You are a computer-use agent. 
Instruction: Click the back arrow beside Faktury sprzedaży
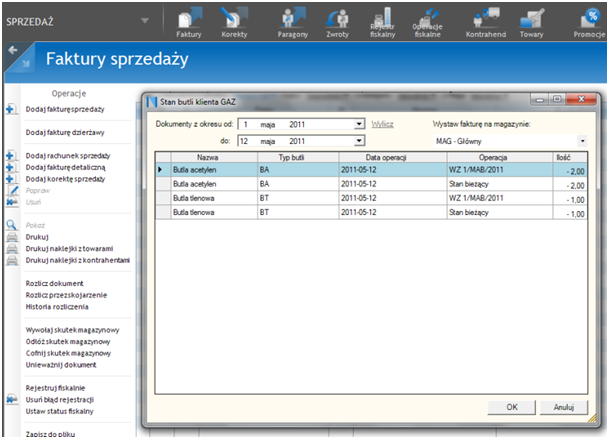13,50
